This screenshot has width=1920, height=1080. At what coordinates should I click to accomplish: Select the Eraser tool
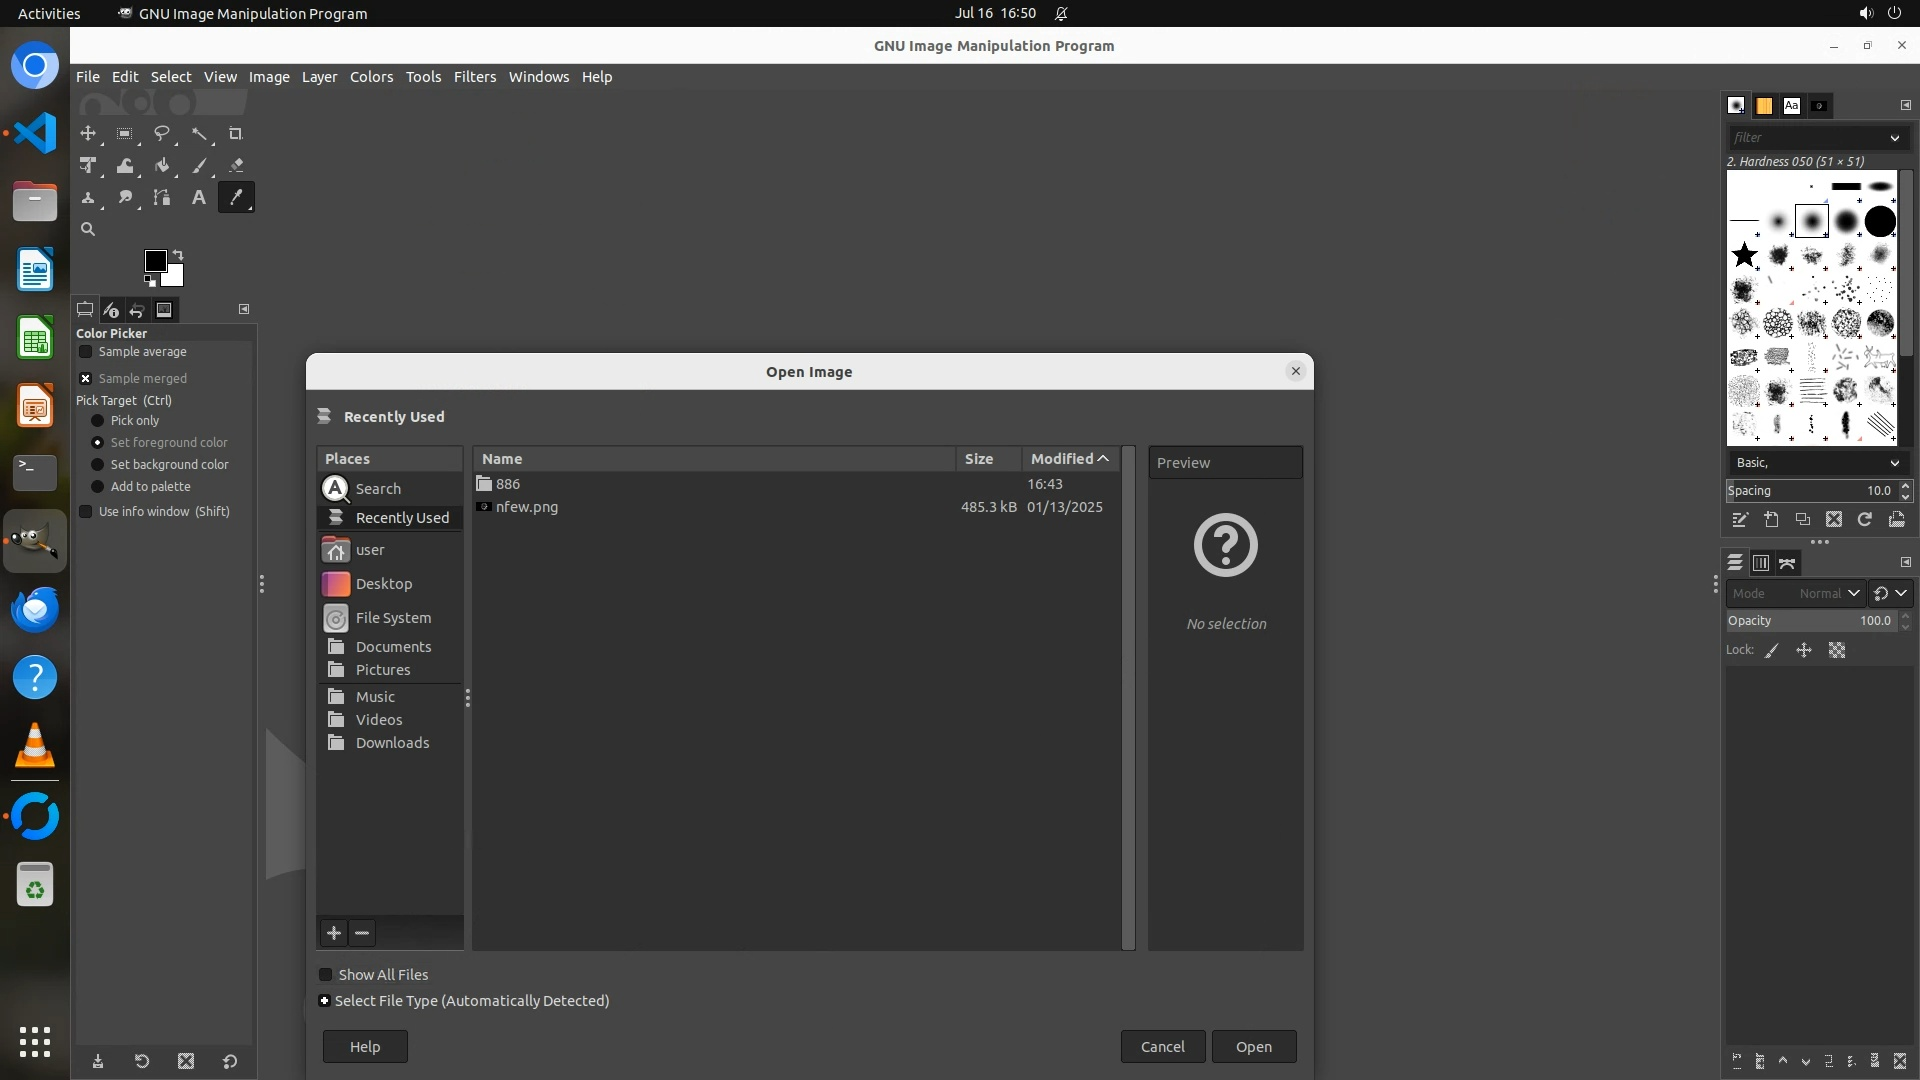click(x=236, y=166)
